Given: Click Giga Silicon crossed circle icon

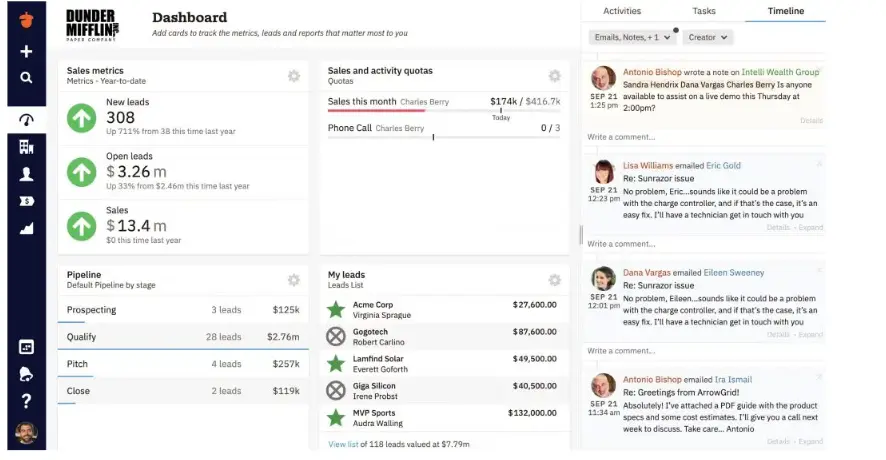Looking at the screenshot, I should tap(336, 390).
